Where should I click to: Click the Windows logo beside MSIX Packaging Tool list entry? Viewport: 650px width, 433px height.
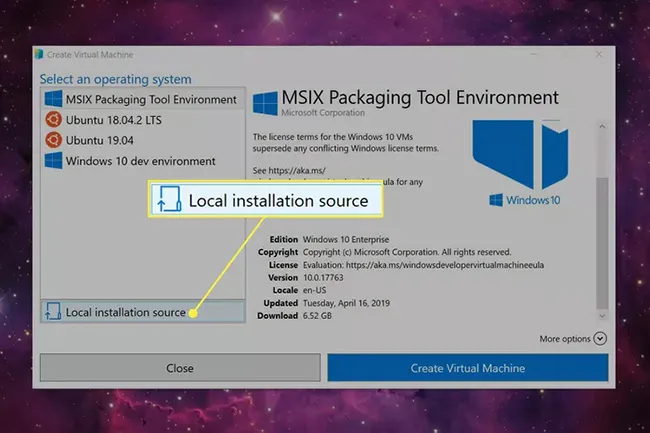pos(53,100)
